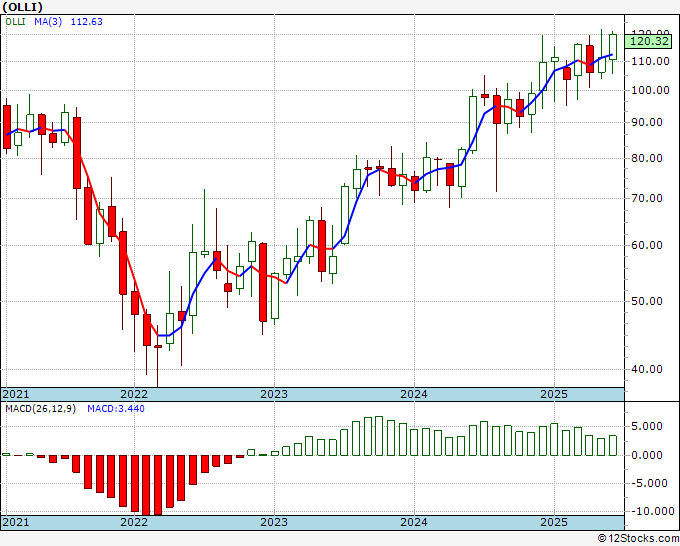The width and height of the screenshot is (680, 546).
Task: Click the last green MACD histogram bar
Action: coord(613,445)
